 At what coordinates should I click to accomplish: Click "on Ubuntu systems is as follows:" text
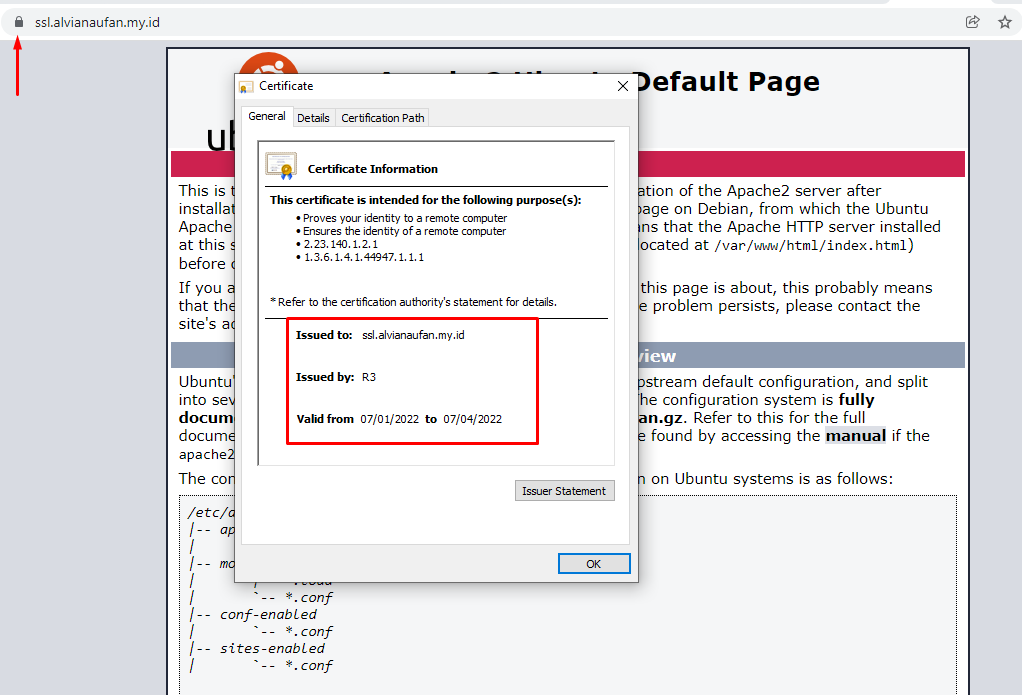(x=772, y=479)
